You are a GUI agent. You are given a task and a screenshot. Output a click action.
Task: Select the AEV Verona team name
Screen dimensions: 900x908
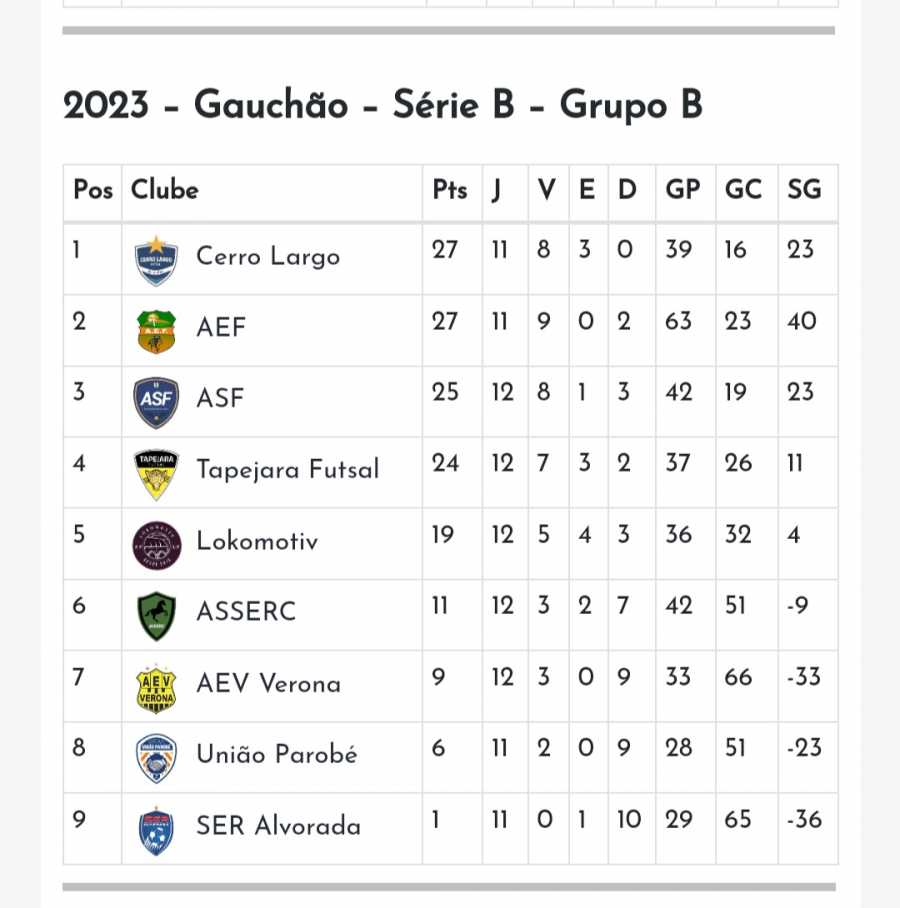tap(269, 684)
